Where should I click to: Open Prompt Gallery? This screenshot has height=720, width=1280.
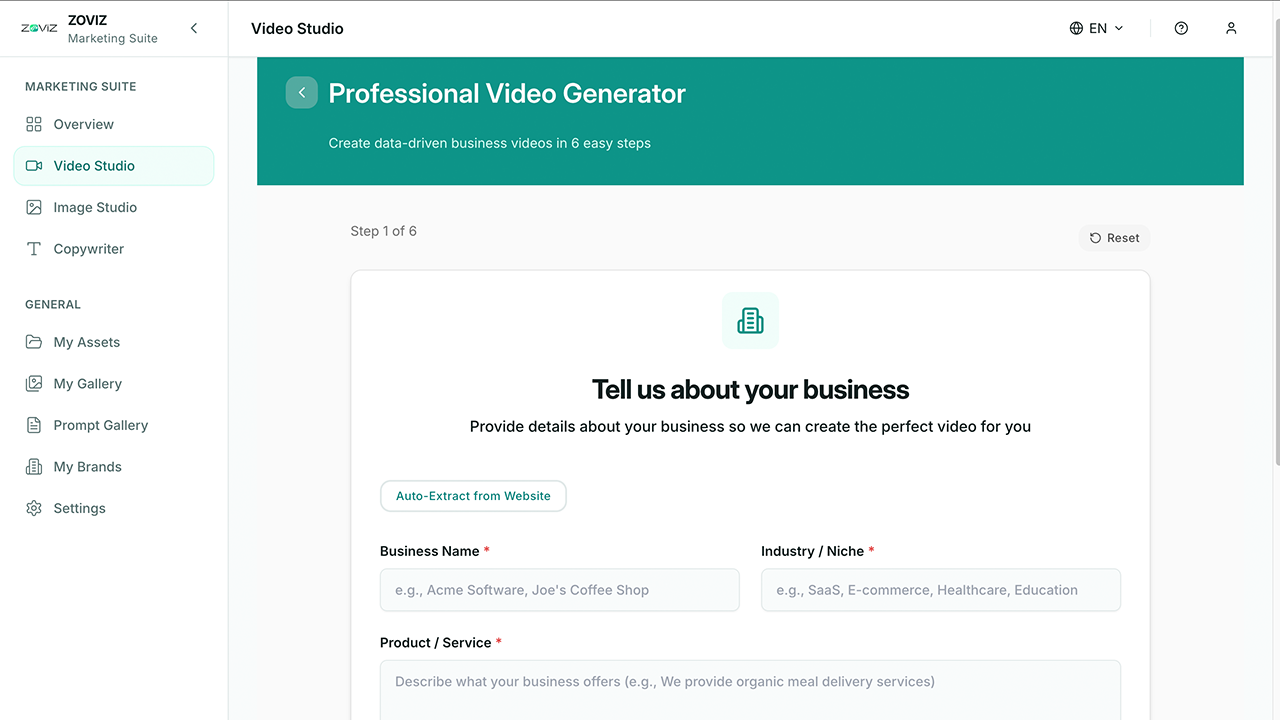114,425
